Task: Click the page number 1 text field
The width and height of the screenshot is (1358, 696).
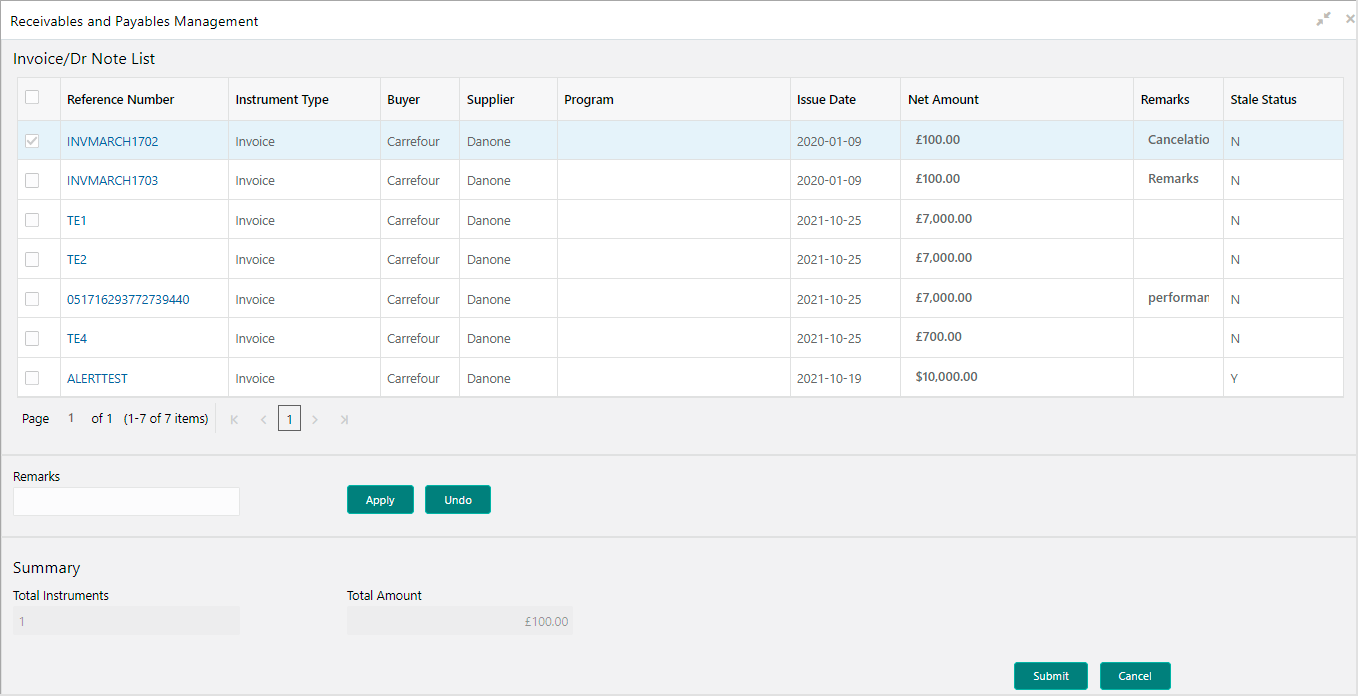Action: [71, 419]
